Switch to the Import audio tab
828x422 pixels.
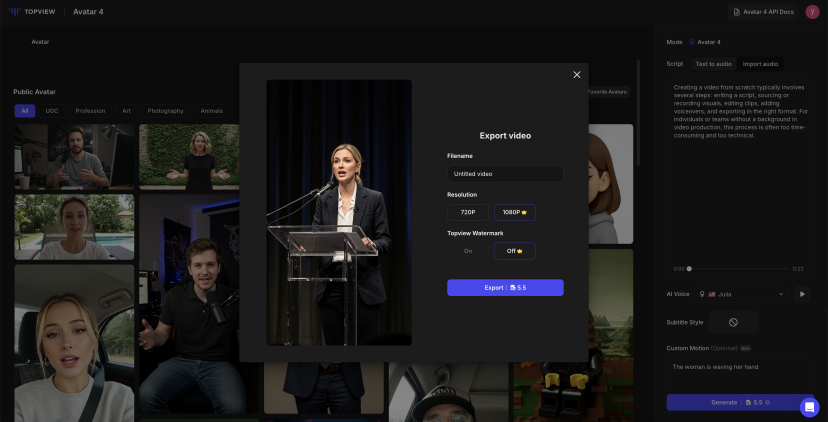pos(760,64)
